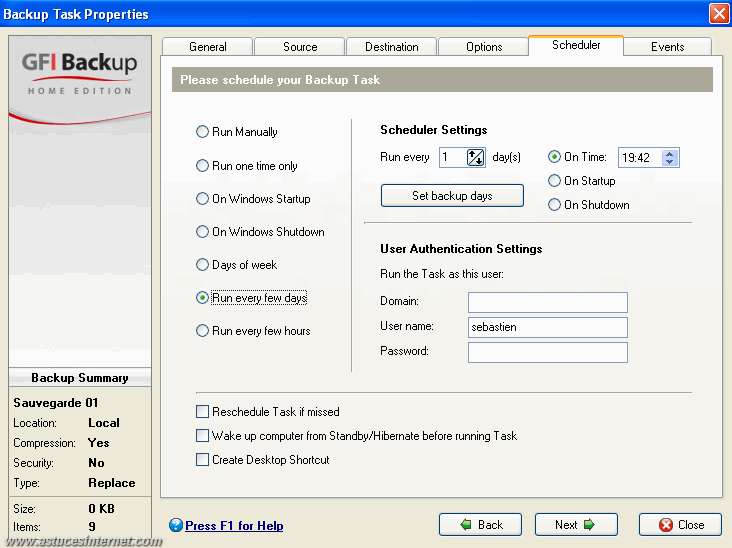Image resolution: width=732 pixels, height=548 pixels.
Task: Click the Next button
Action: pyautogui.click(x=576, y=525)
